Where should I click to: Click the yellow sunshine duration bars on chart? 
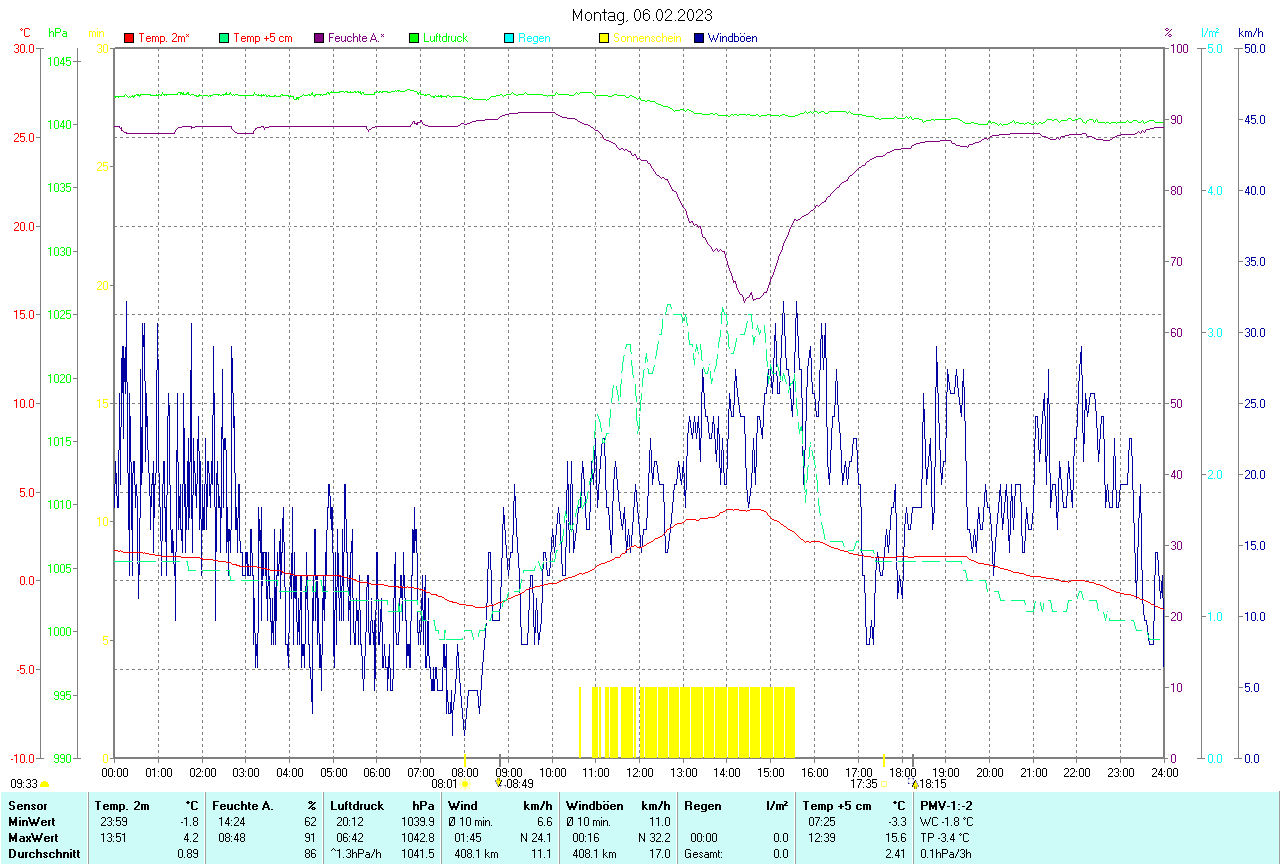click(x=687, y=722)
